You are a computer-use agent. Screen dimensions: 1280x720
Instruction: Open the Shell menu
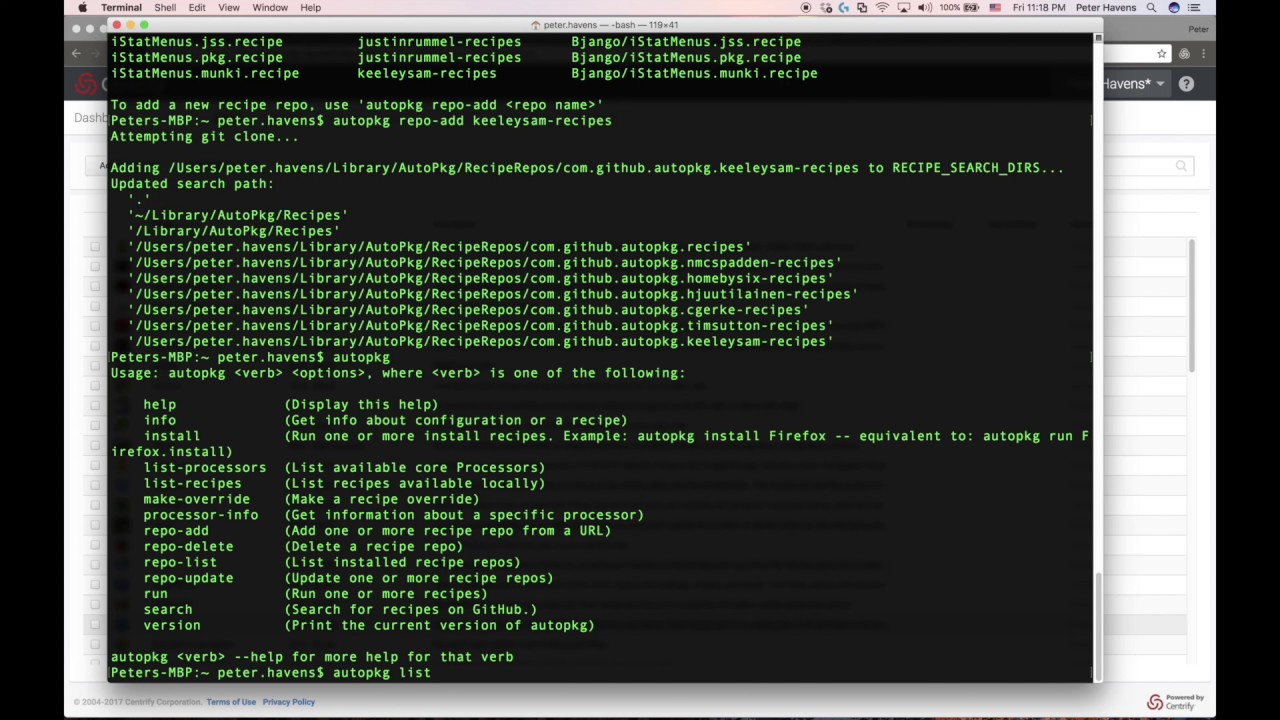point(165,7)
